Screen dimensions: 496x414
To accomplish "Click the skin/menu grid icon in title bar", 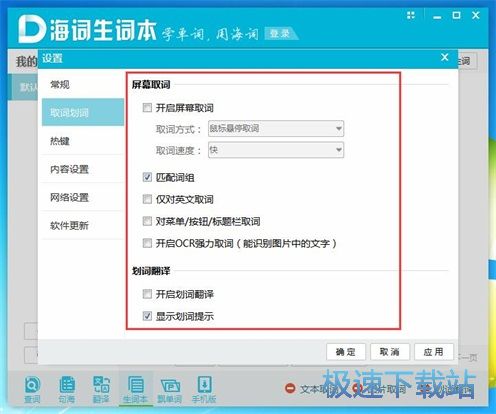I will [x=411, y=15].
